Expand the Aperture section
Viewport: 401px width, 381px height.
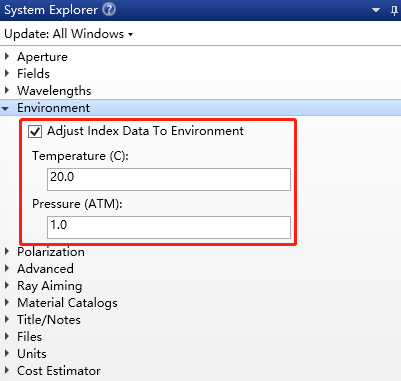(7, 56)
